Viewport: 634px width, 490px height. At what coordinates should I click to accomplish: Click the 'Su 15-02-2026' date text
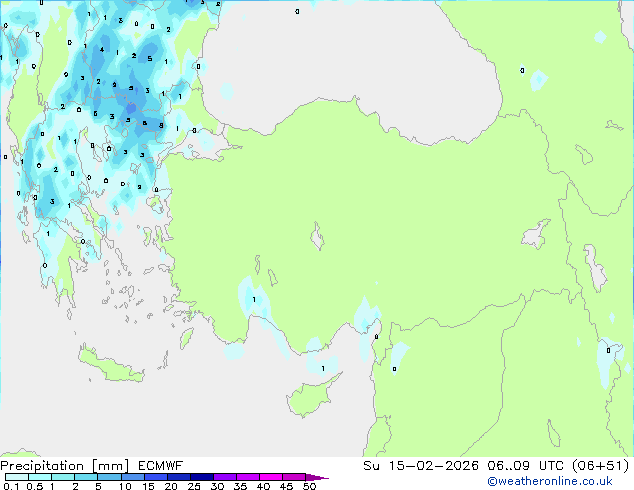click(x=421, y=466)
